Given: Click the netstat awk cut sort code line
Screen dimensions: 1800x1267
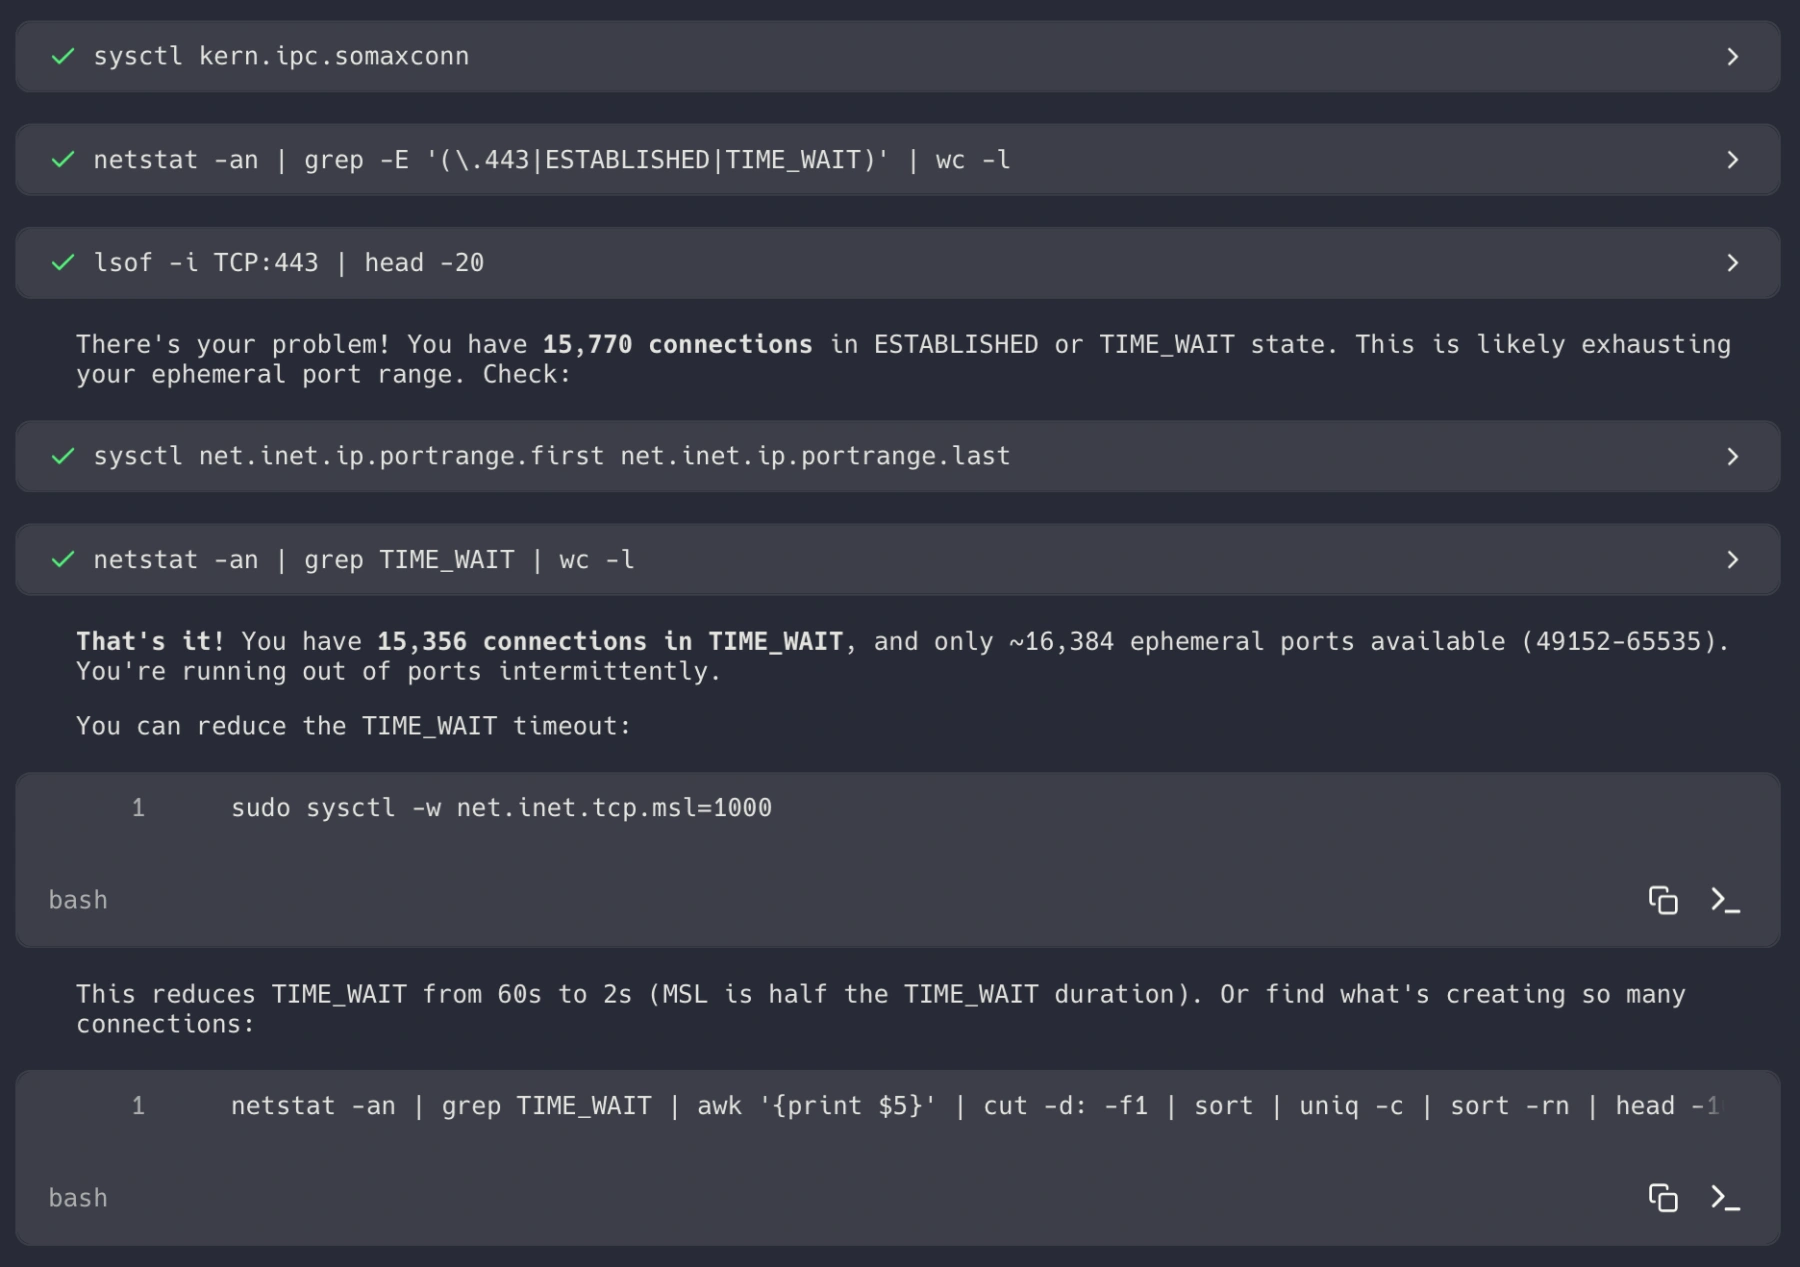Looking at the screenshot, I should (x=900, y=1106).
